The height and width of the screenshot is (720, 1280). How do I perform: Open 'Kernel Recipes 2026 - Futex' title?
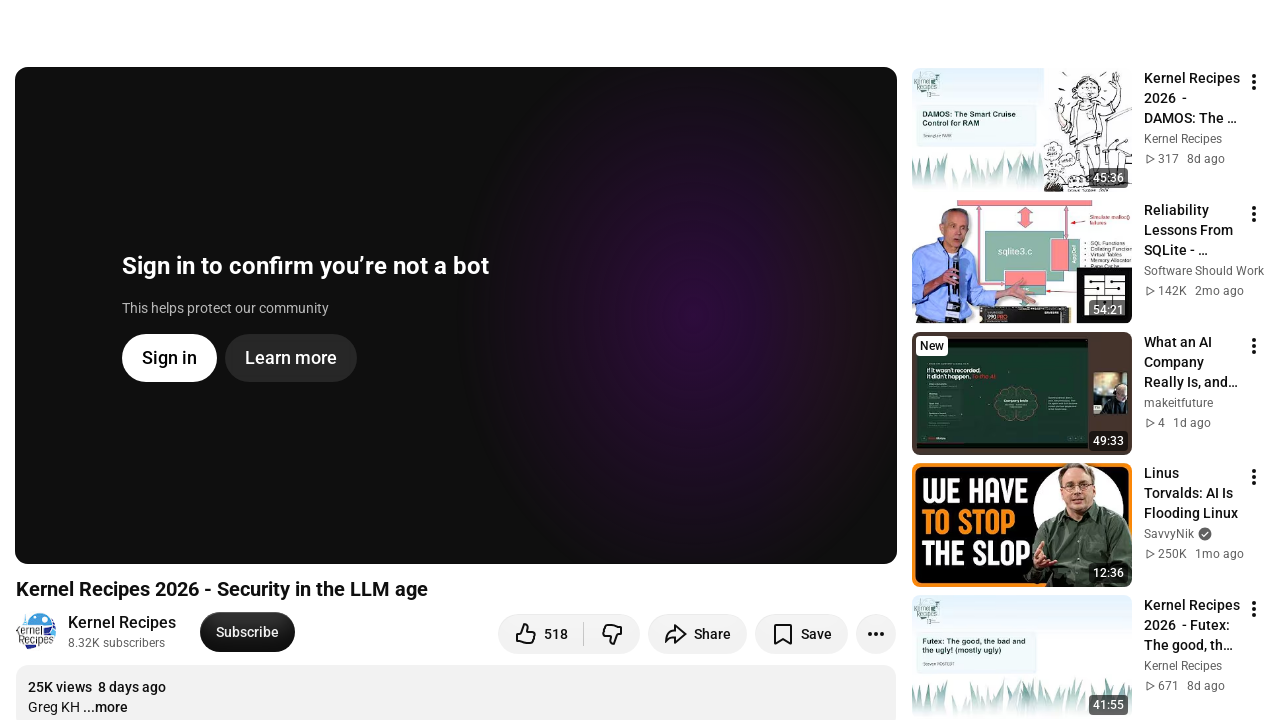point(1191,625)
